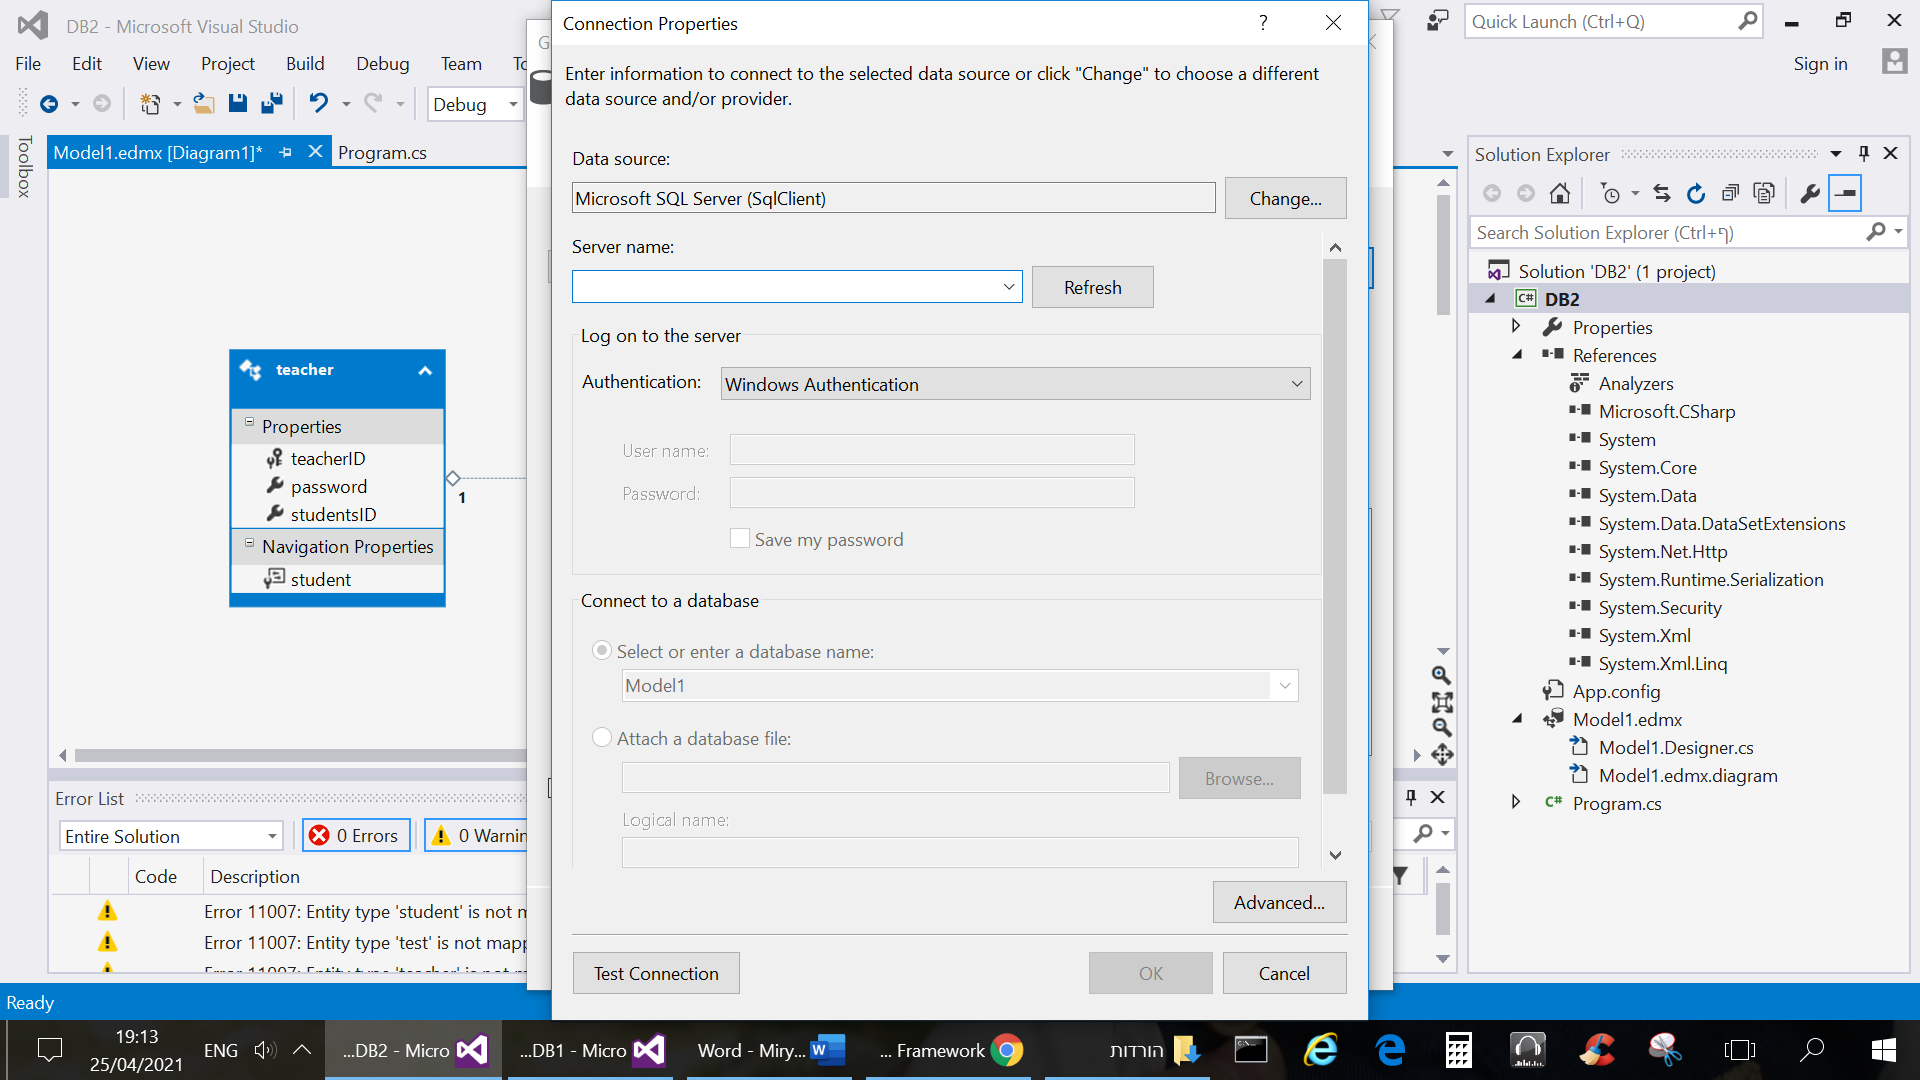This screenshot has height=1080, width=1920.
Task: Click the Navigate Backward arrow icon
Action: (49, 104)
